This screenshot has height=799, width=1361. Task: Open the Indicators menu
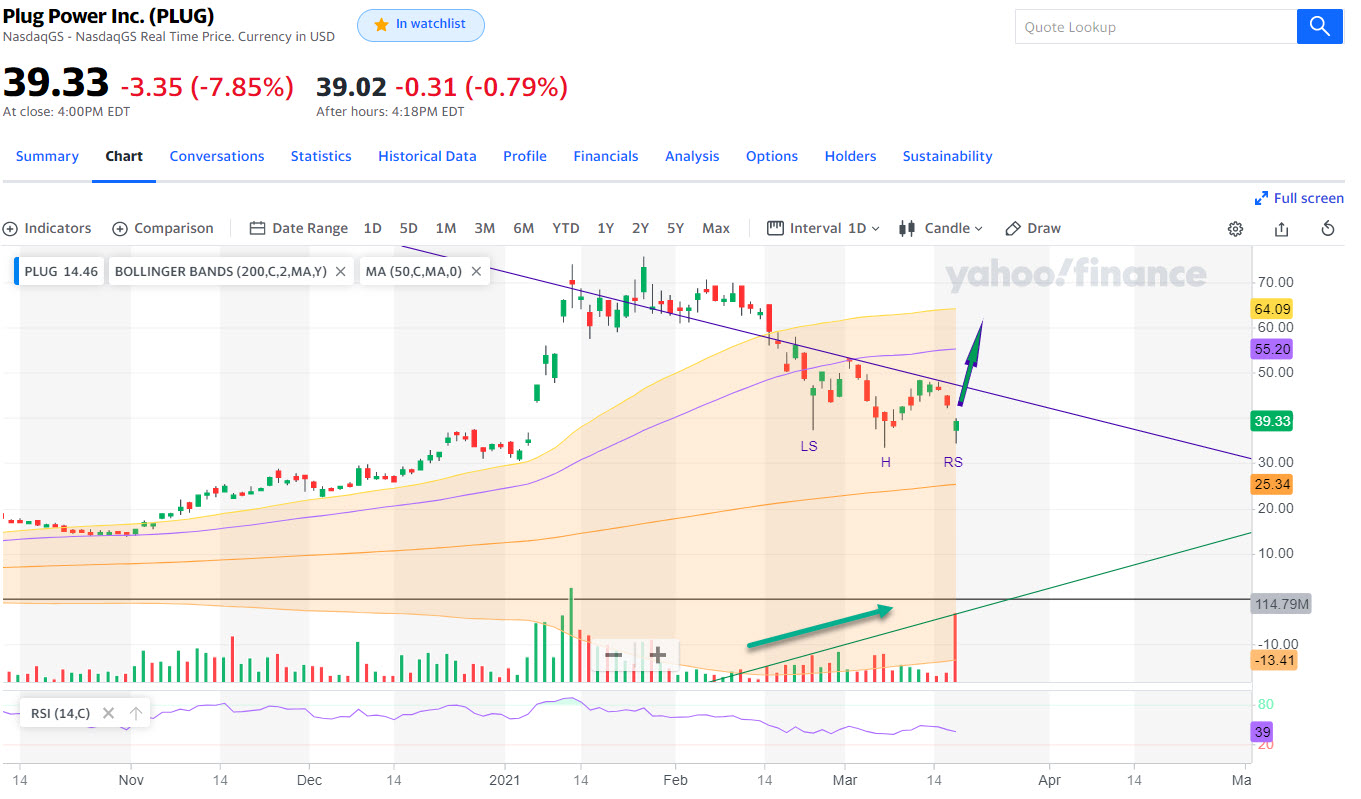[x=47, y=228]
